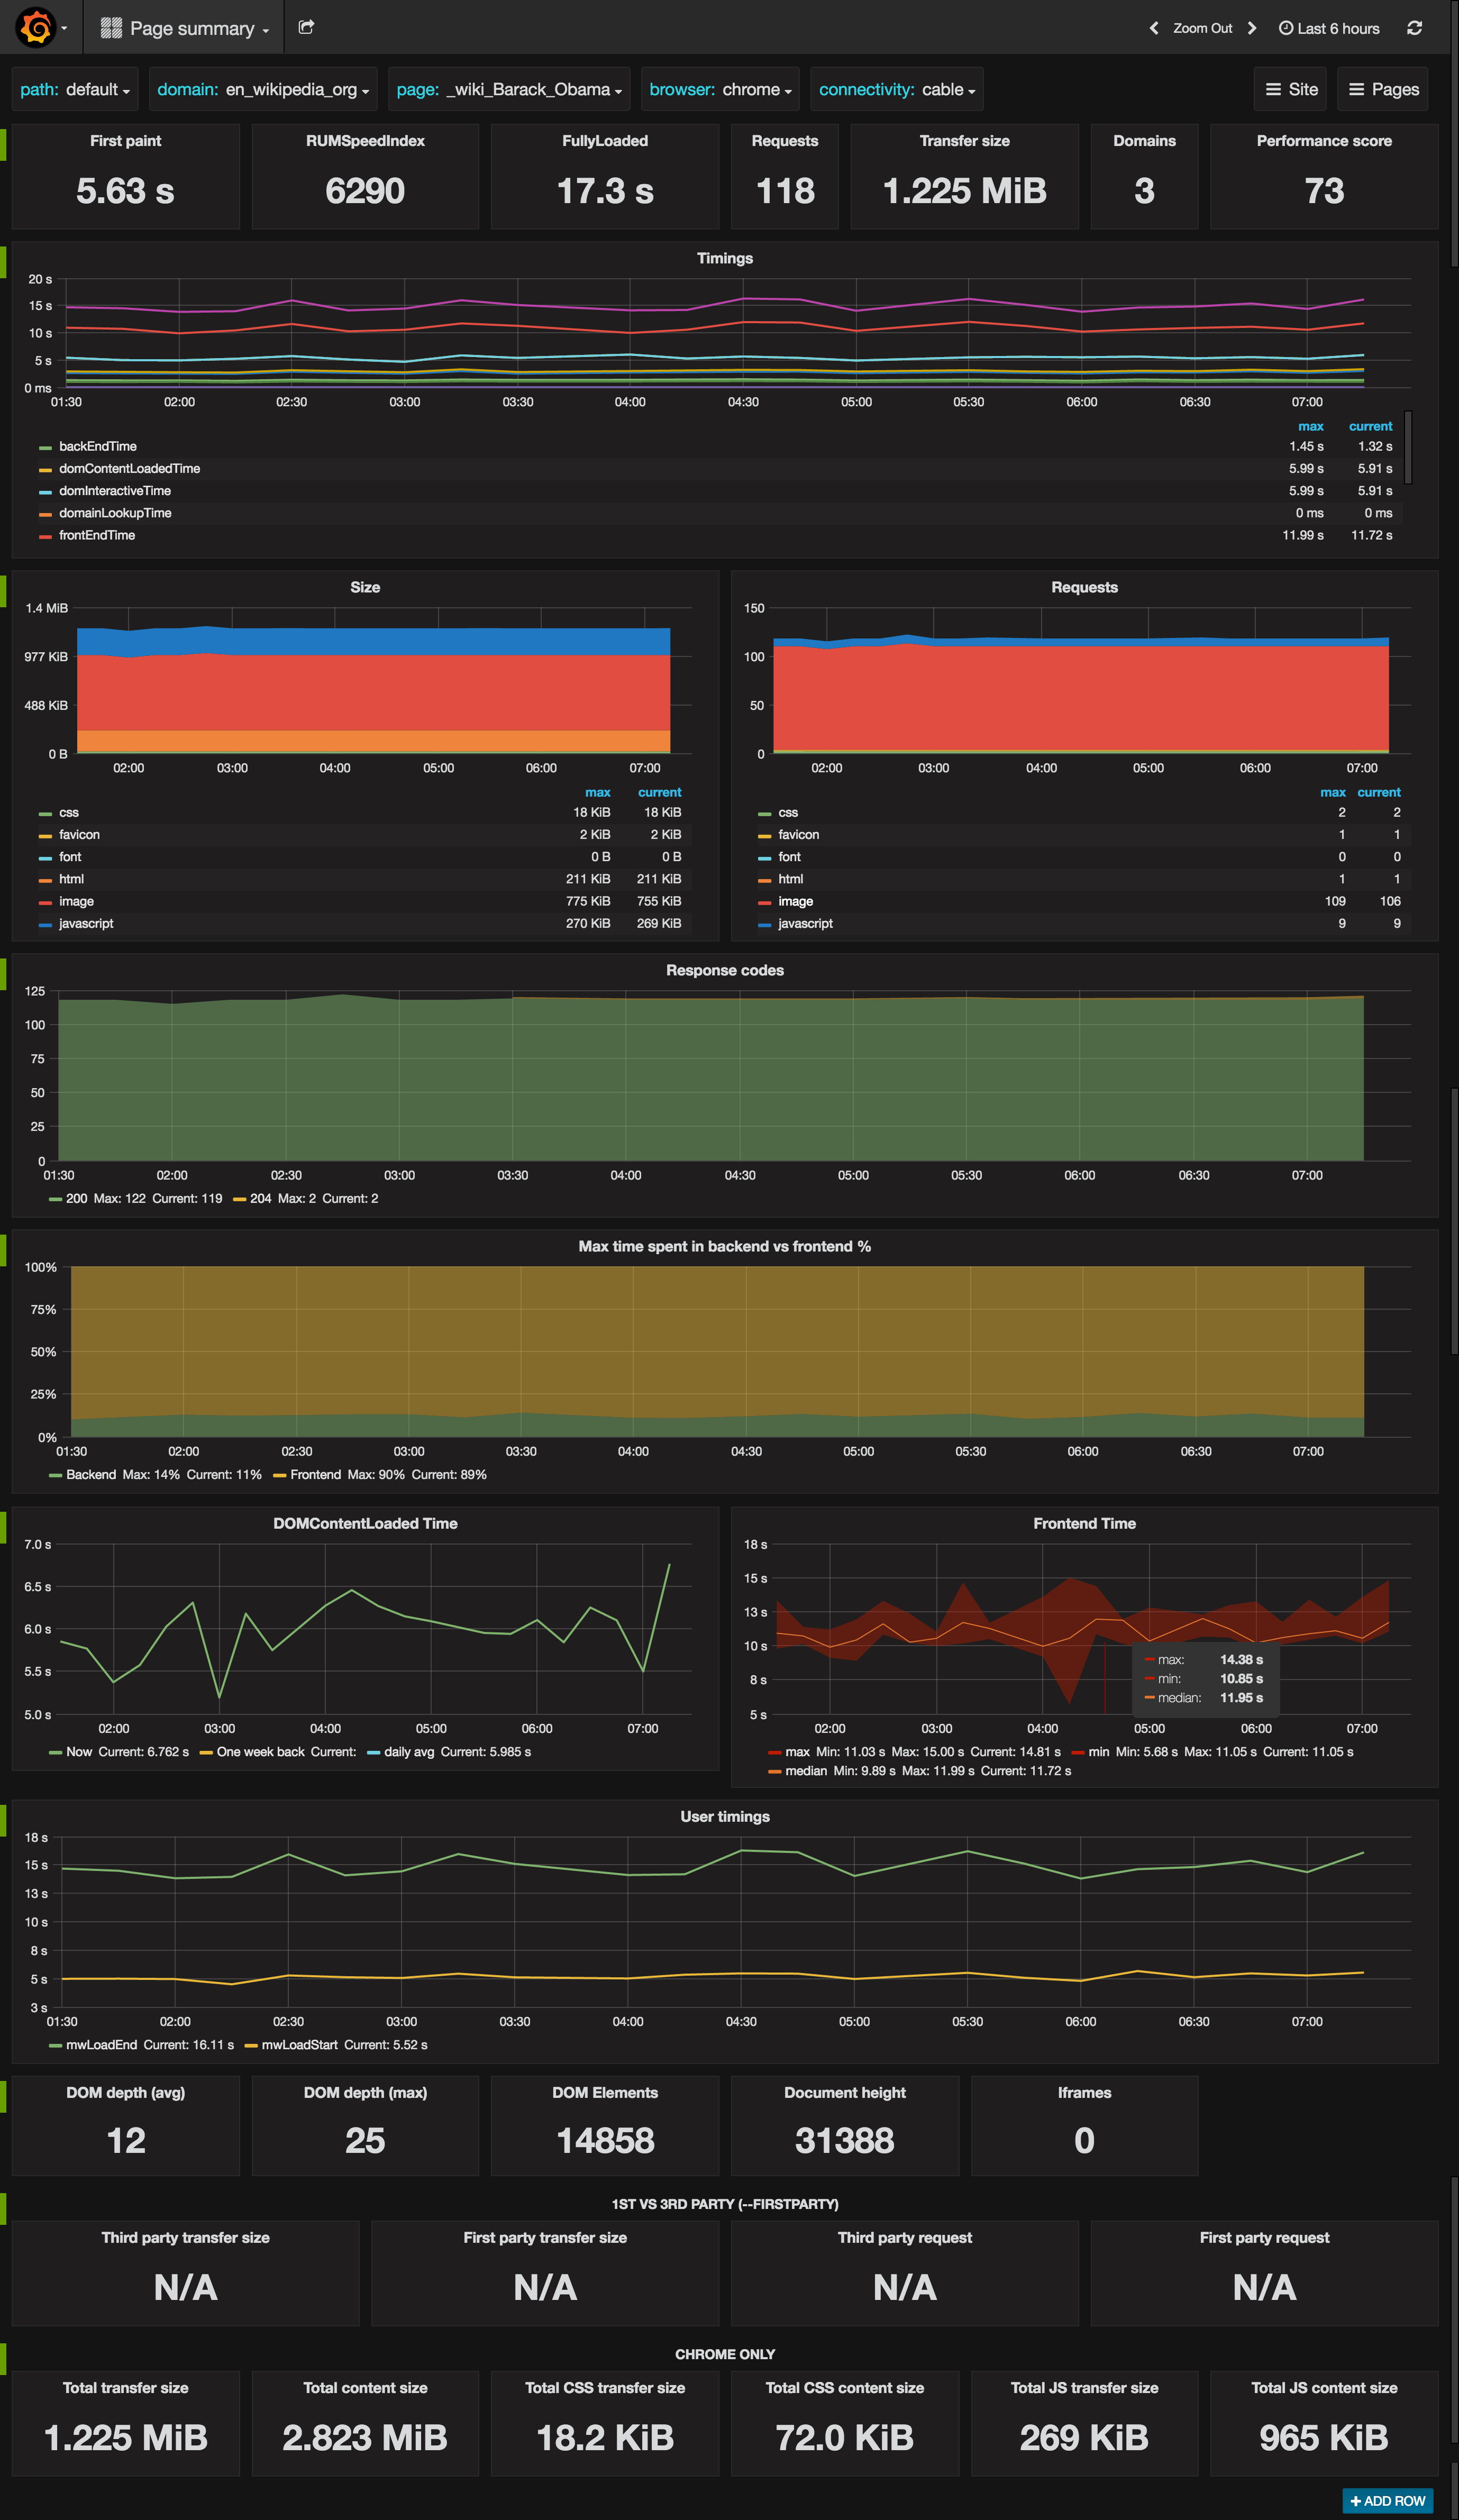1459x2520 pixels.
Task: Sort Requests legend by max column header
Action: [x=1332, y=793]
